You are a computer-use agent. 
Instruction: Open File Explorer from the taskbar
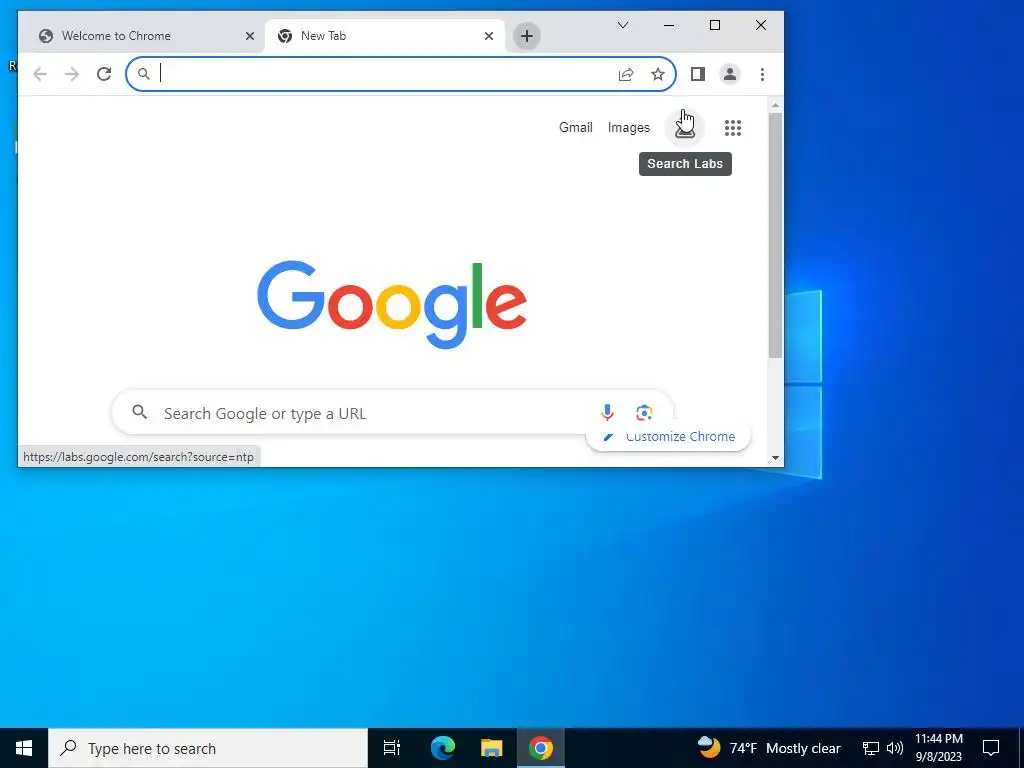tap(492, 748)
